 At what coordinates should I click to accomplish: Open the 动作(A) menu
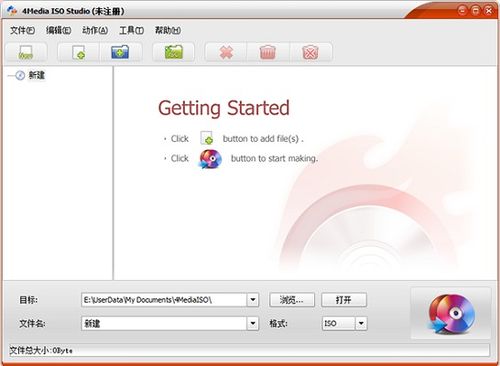[95, 30]
